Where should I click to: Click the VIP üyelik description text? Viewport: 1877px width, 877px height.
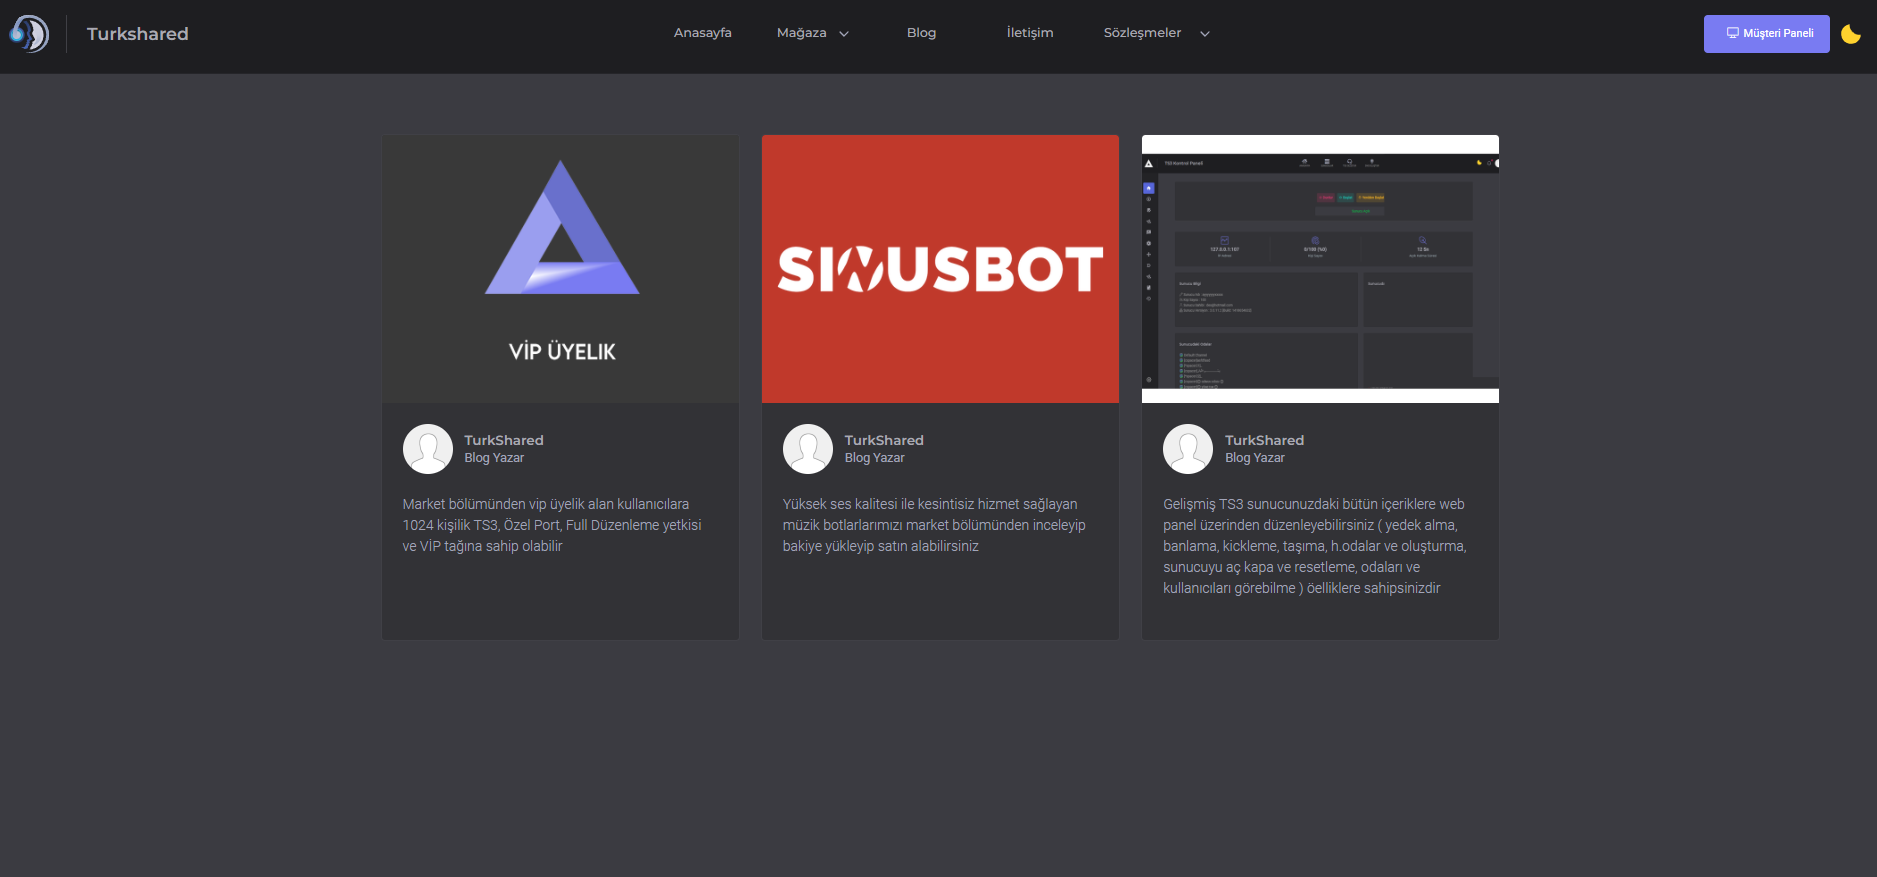[x=552, y=525]
